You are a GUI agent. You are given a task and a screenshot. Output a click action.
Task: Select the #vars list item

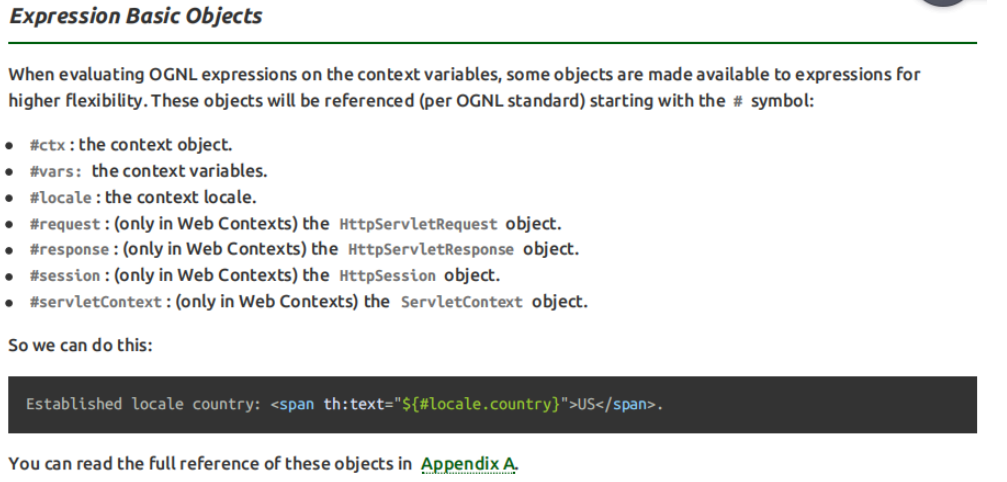point(148,171)
